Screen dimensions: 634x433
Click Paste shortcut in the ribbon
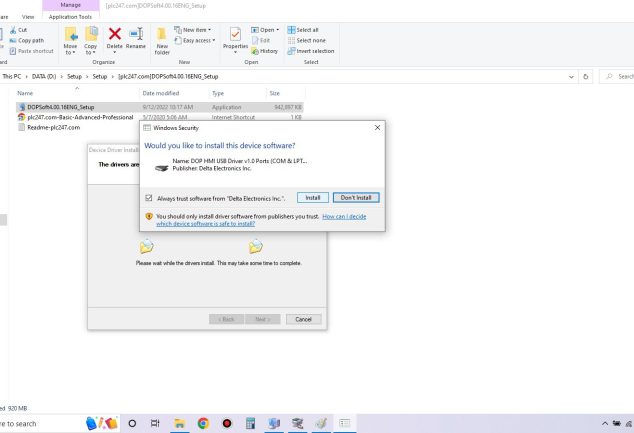pos(32,51)
